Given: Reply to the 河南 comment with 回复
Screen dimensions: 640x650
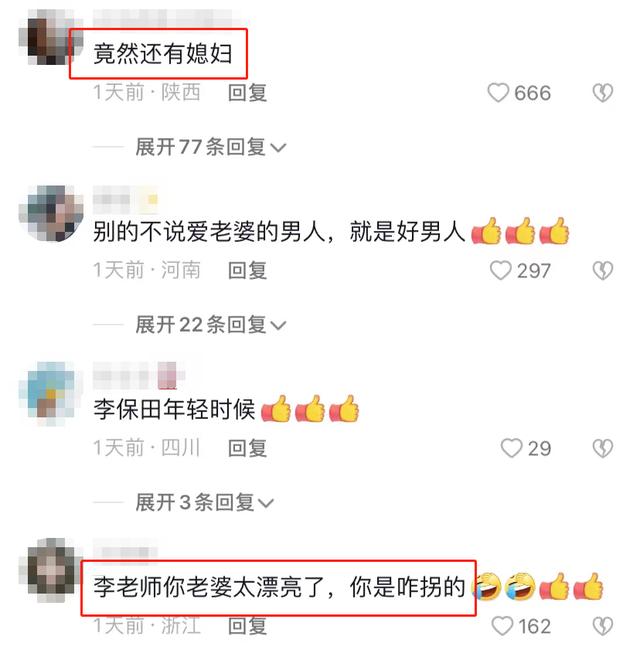Looking at the screenshot, I should [247, 271].
